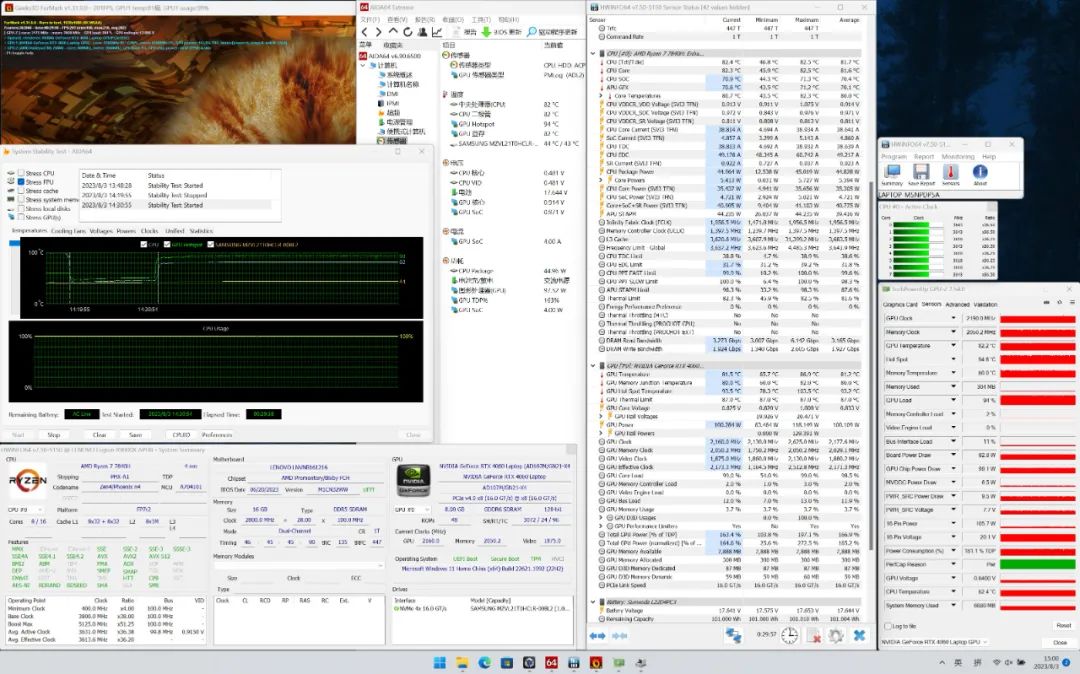Uncheck the Stress FPU checkbox
Screen dimensions: 1080x674
(x=21, y=183)
